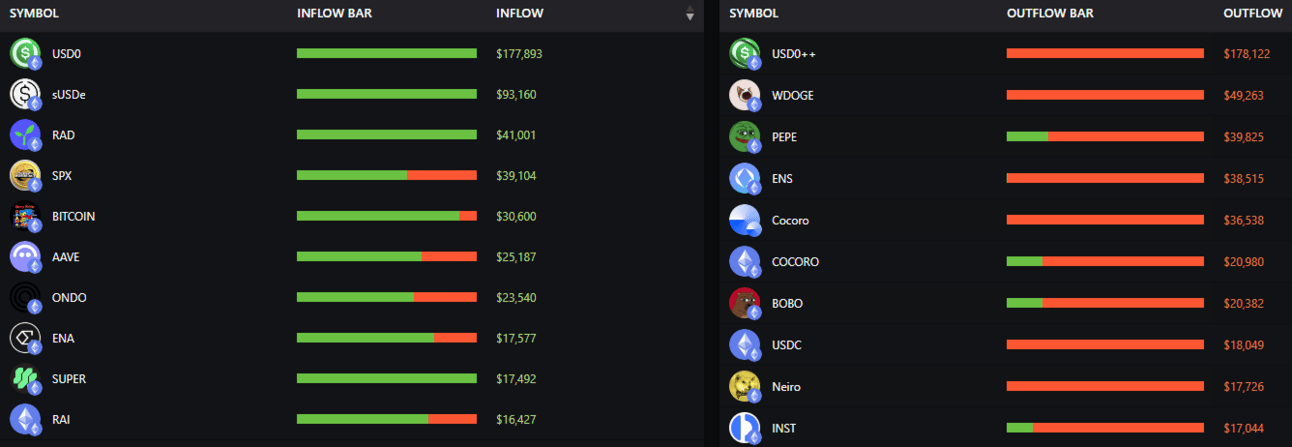Click the BITCOIN inflow bar
Screen dimensions: 1292x447
[x=387, y=216]
